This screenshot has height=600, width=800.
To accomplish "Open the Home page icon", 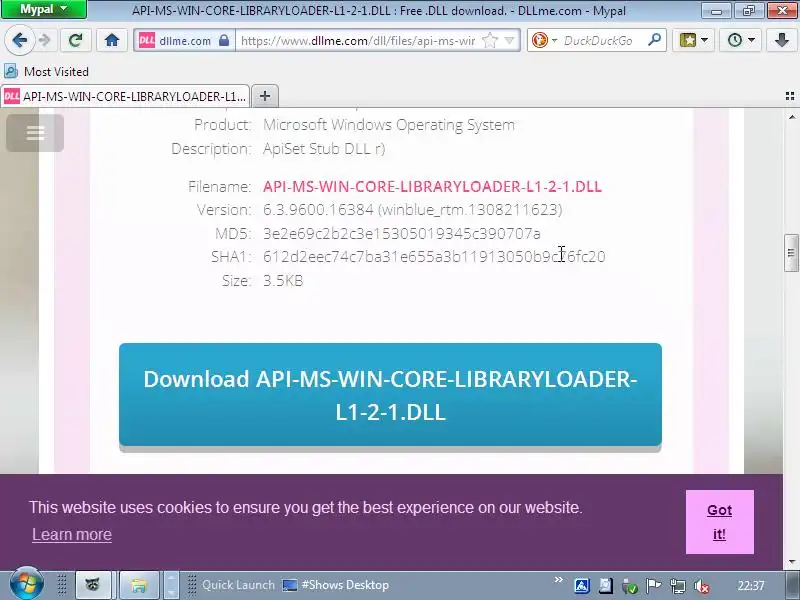I will point(112,40).
